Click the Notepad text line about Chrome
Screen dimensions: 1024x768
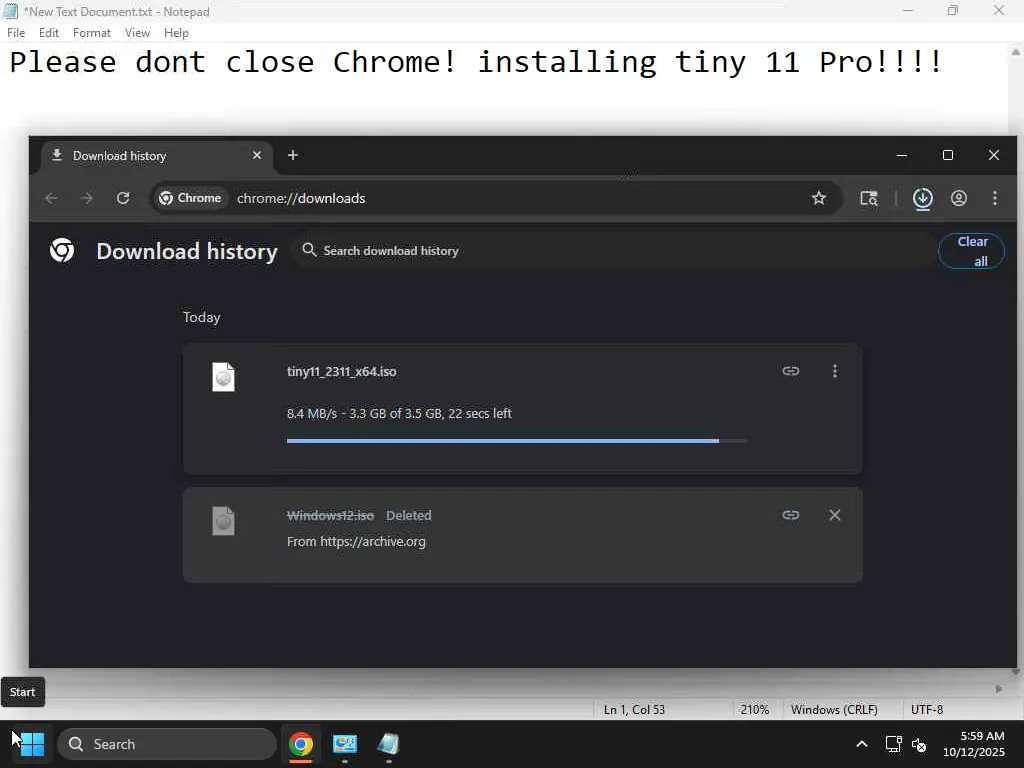(476, 63)
